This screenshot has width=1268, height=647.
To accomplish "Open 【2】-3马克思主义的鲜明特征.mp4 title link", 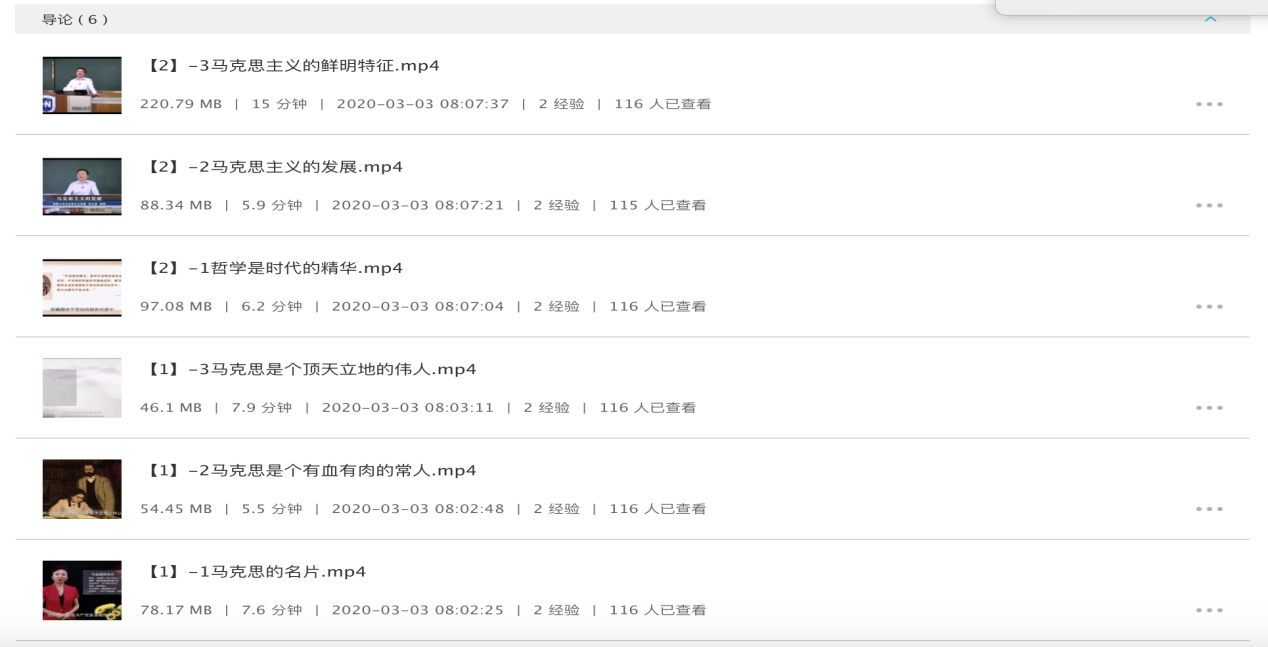I will click(293, 66).
